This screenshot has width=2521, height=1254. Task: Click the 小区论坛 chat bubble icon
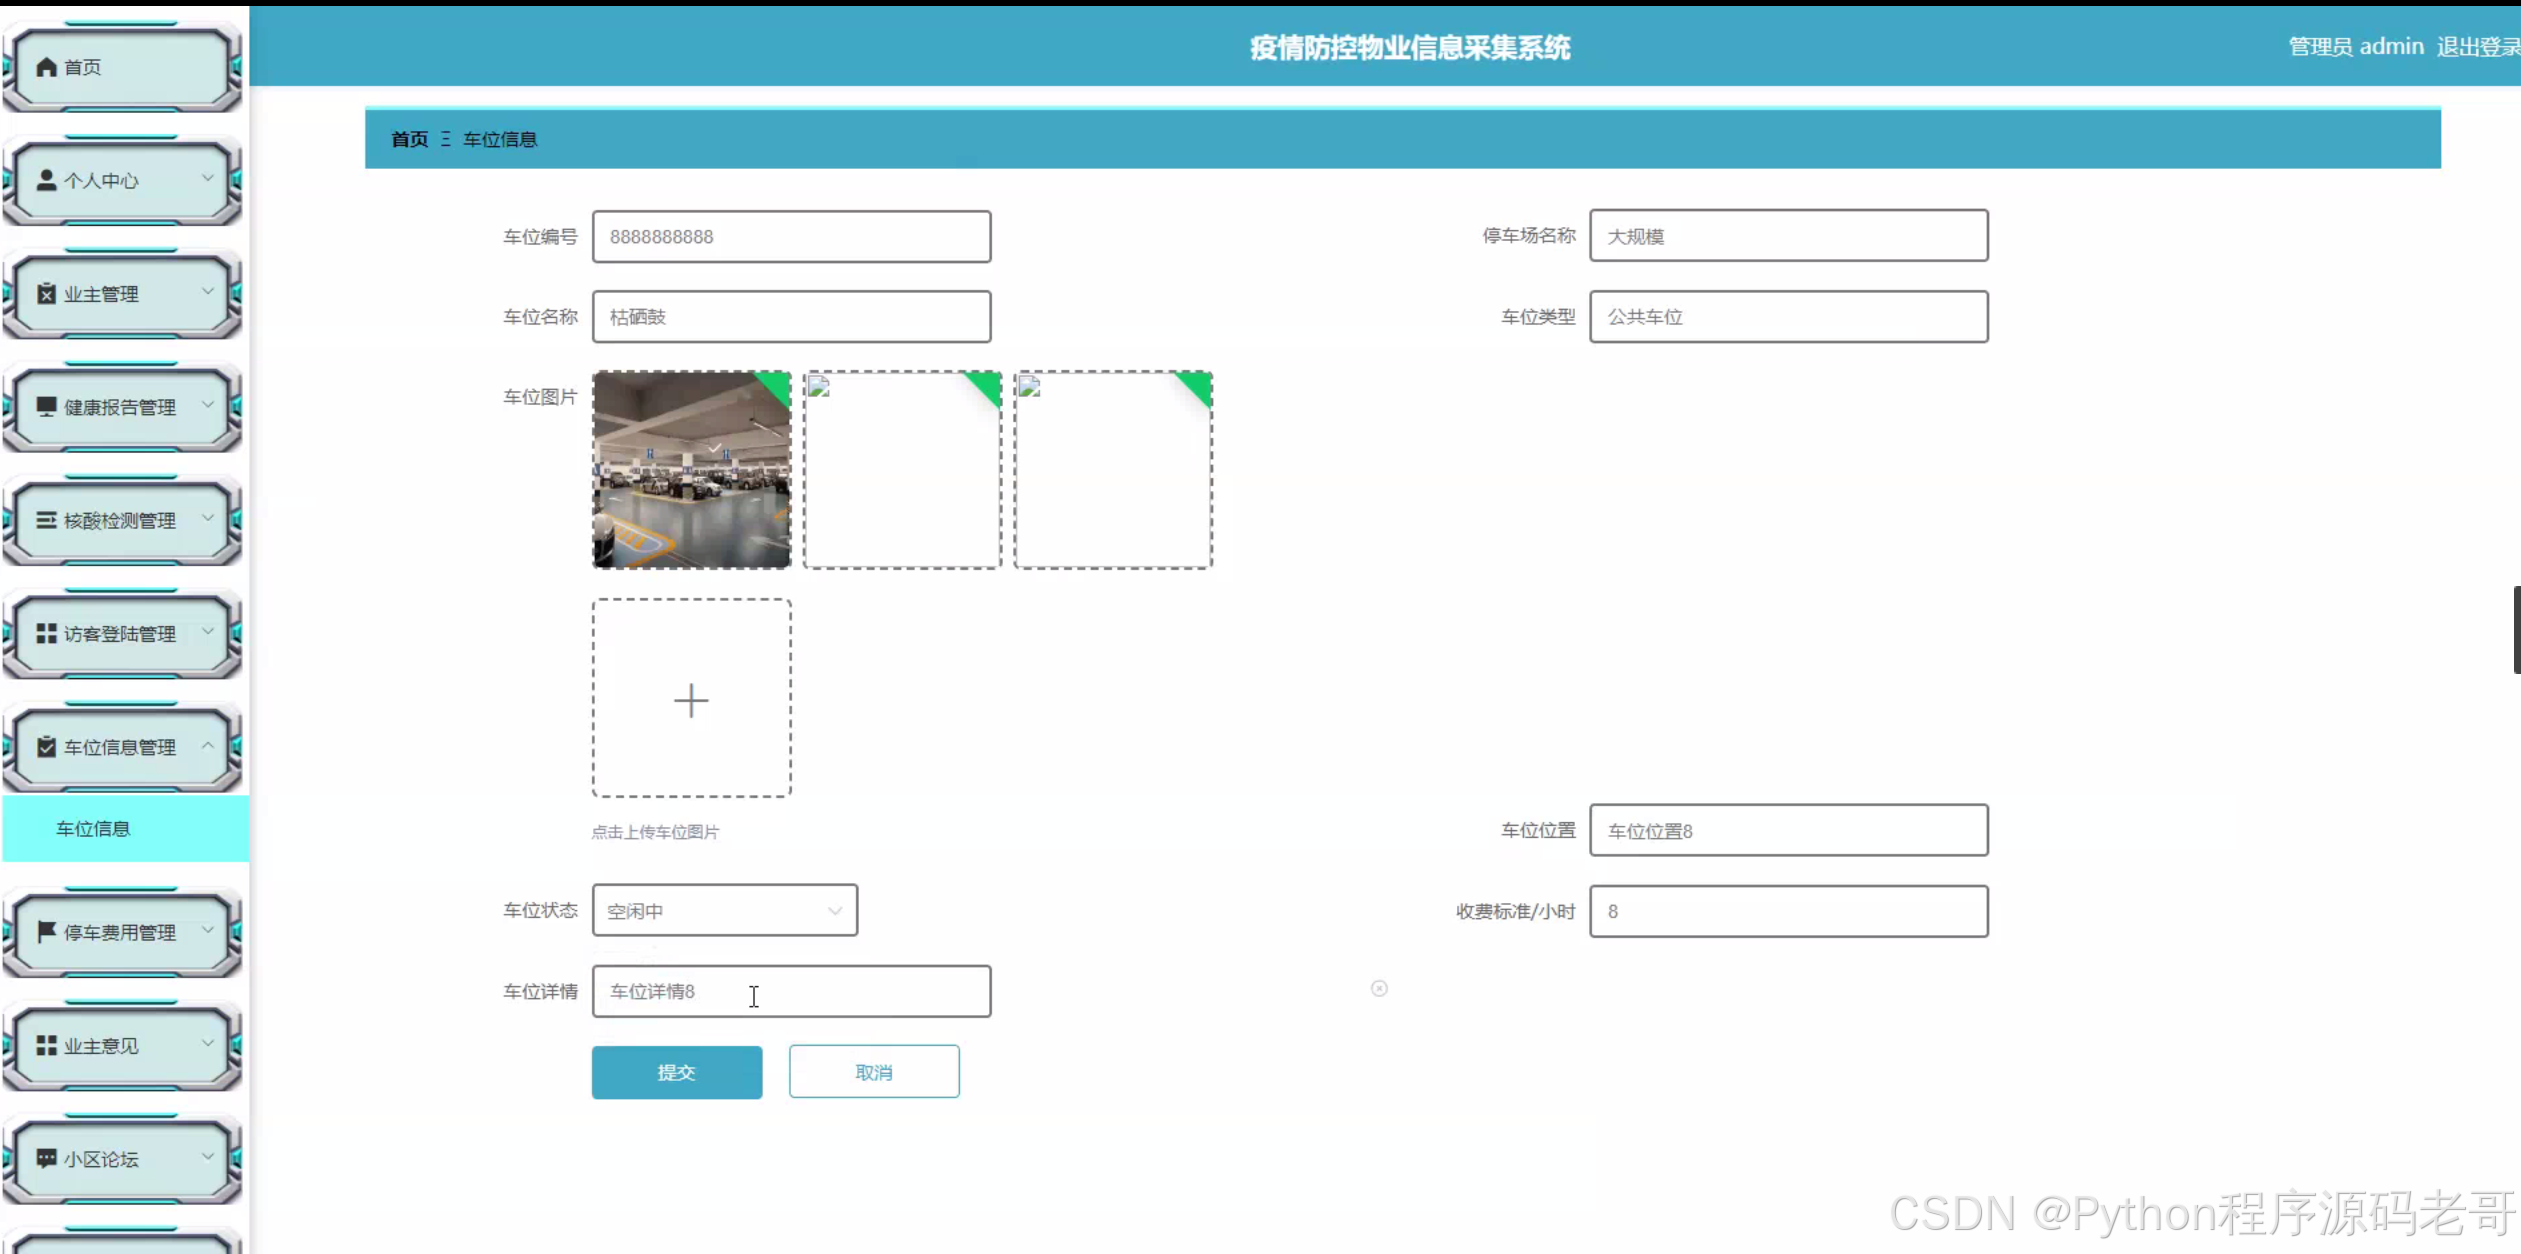pyautogui.click(x=46, y=1158)
